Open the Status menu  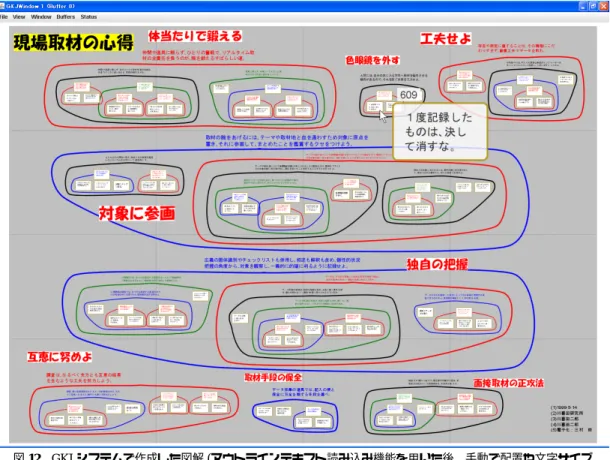tap(89, 17)
